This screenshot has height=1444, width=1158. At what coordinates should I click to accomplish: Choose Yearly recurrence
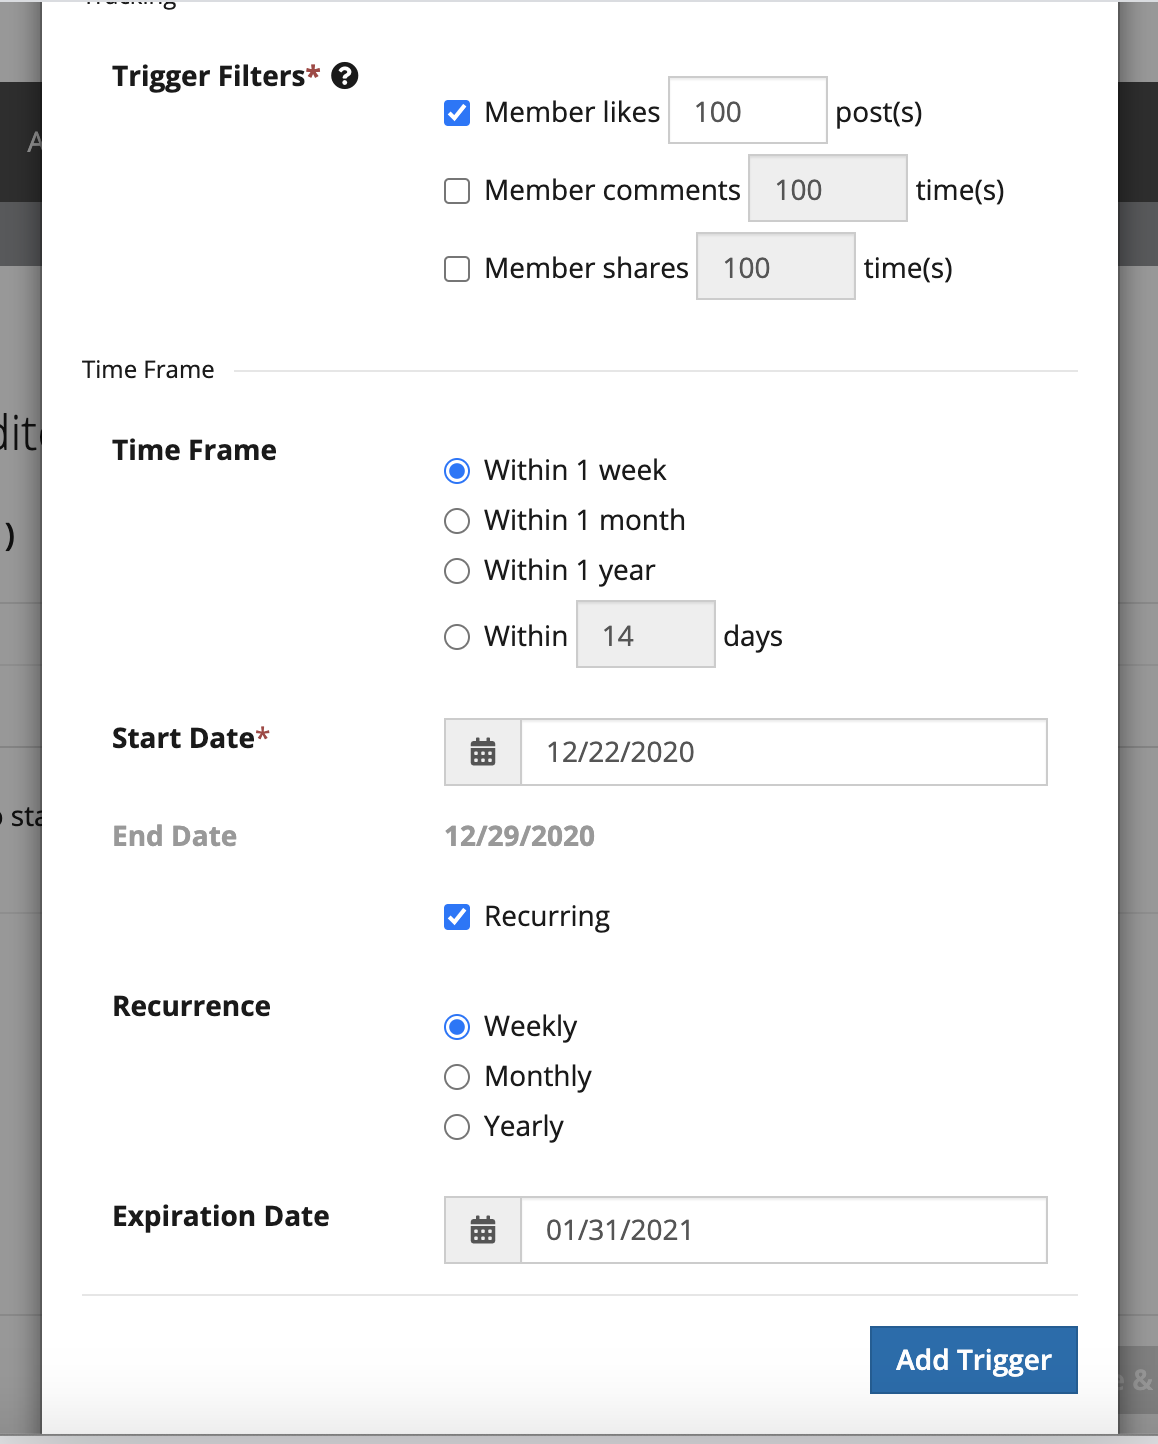coord(457,1127)
